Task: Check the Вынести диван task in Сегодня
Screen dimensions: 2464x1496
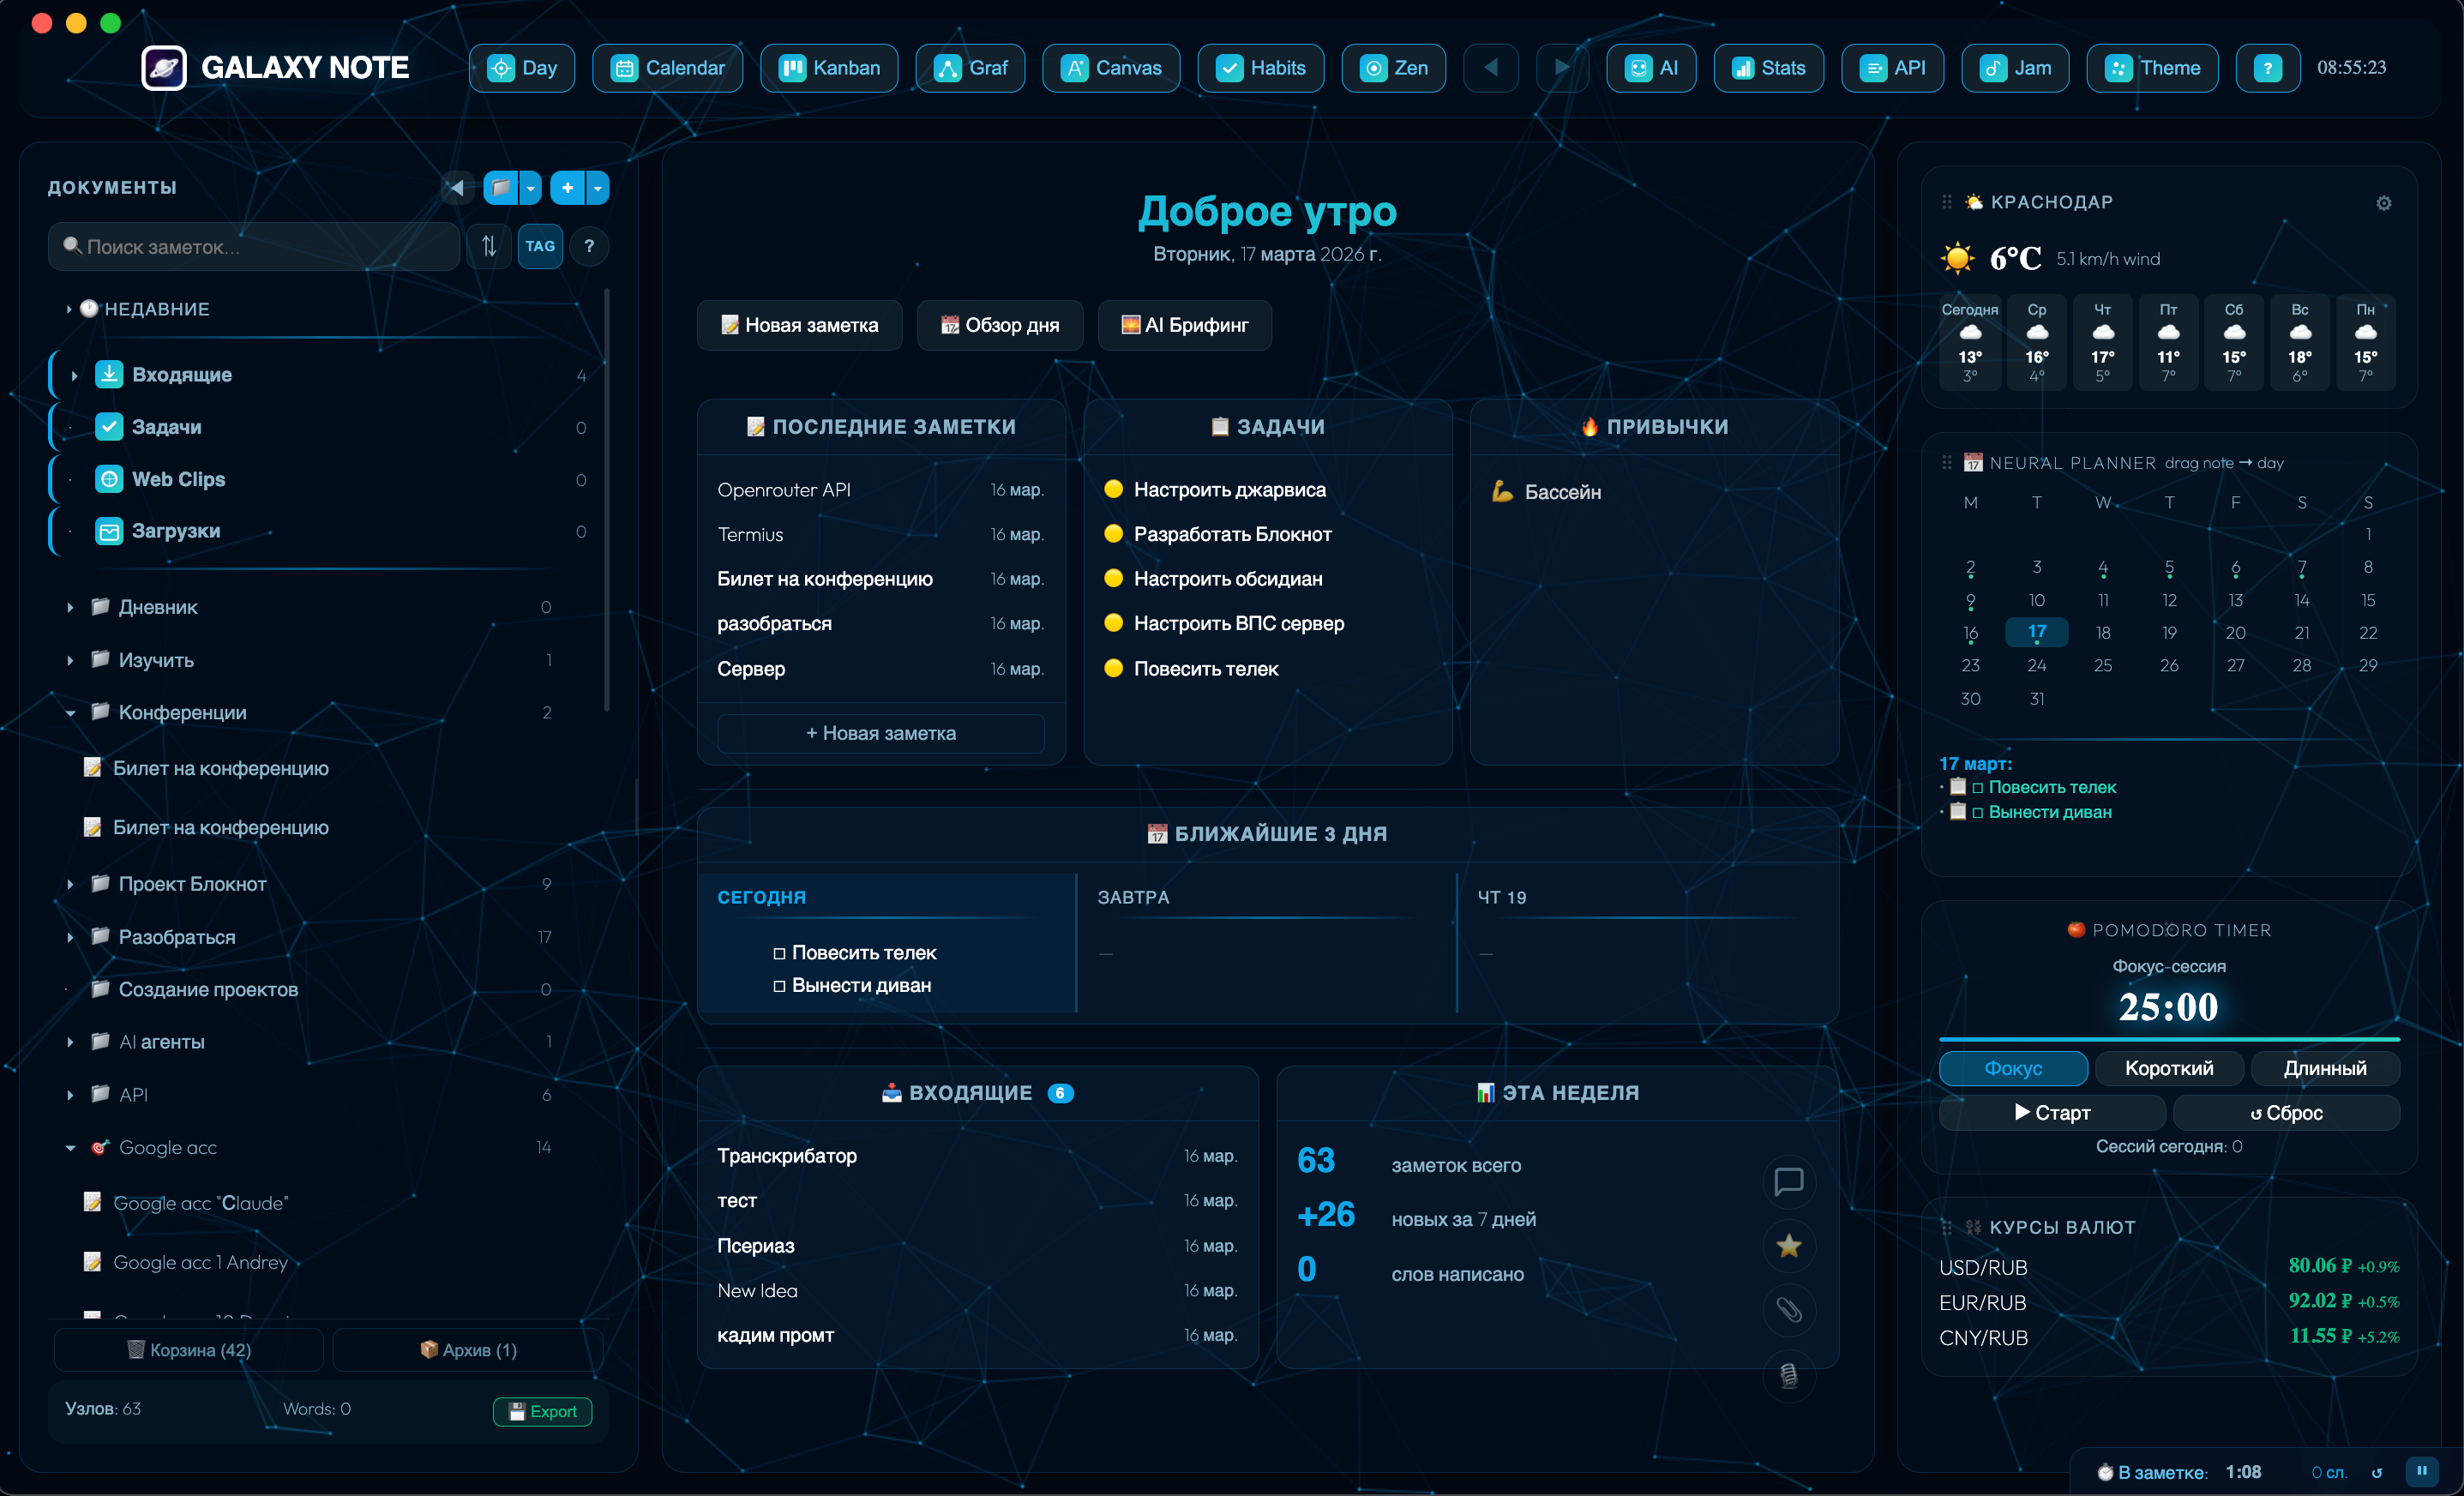Action: [779, 986]
